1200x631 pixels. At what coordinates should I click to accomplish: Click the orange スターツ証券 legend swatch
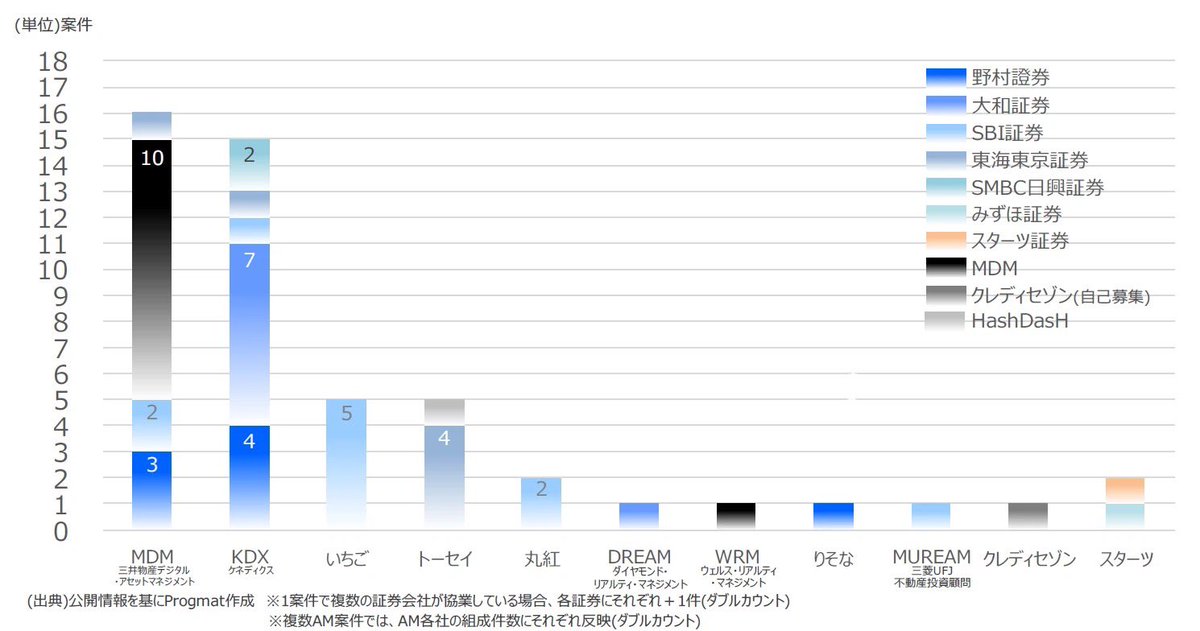945,240
